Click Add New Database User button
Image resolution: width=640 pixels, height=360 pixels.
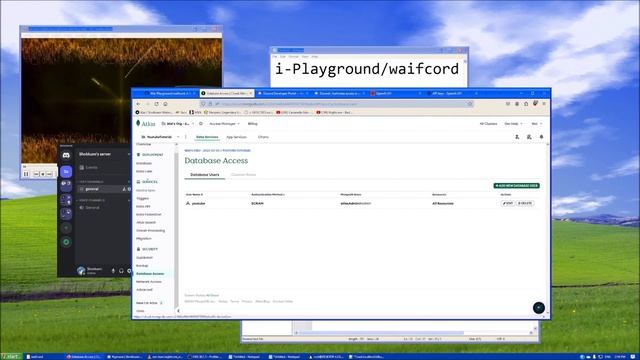click(x=516, y=186)
